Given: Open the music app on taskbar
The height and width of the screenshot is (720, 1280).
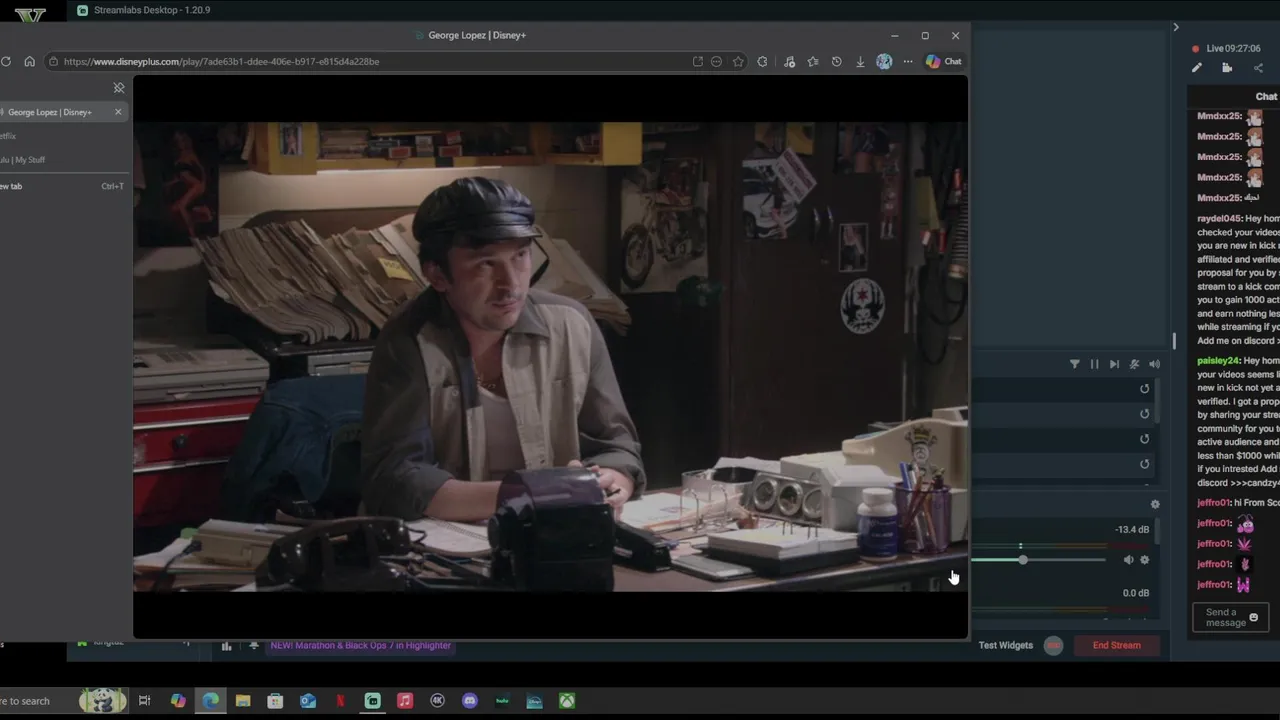Looking at the screenshot, I should pyautogui.click(x=405, y=701).
